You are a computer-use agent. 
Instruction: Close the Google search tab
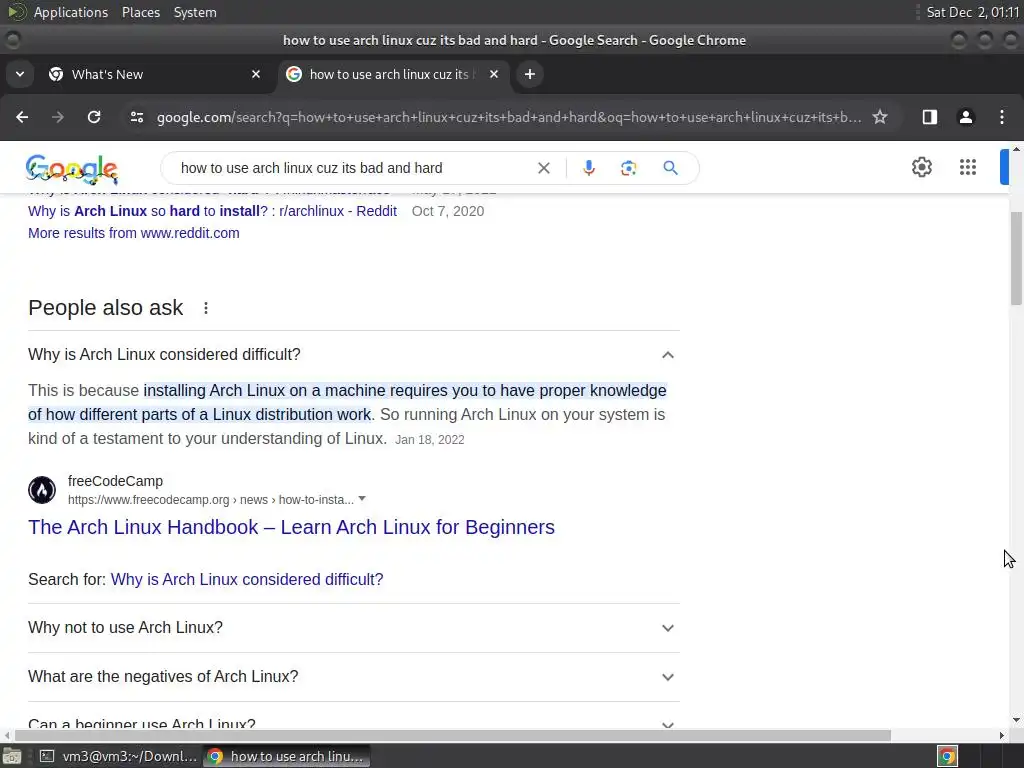494,74
